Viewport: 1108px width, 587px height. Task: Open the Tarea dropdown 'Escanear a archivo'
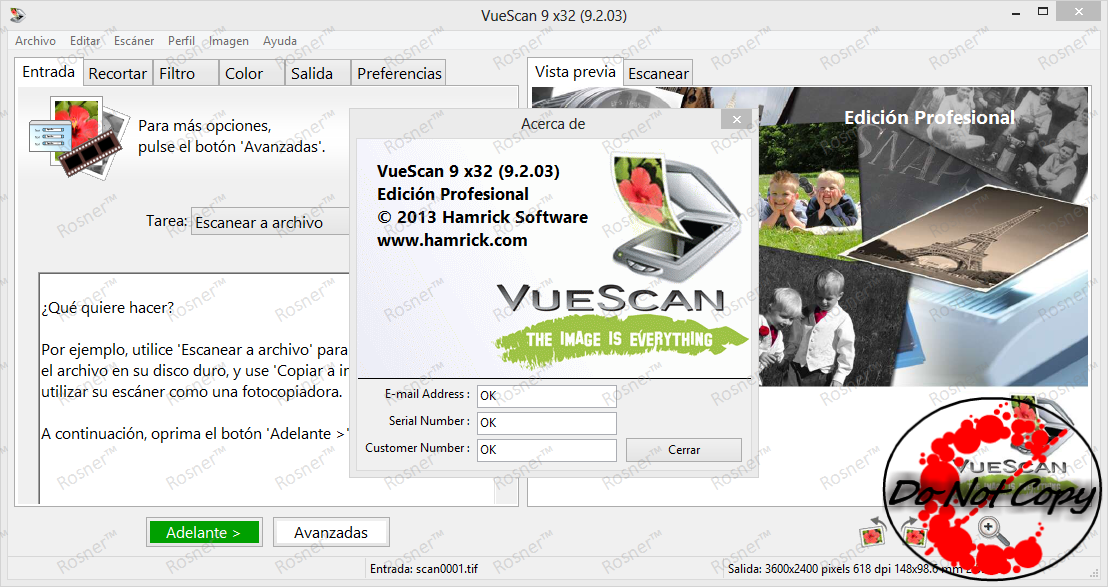point(271,222)
